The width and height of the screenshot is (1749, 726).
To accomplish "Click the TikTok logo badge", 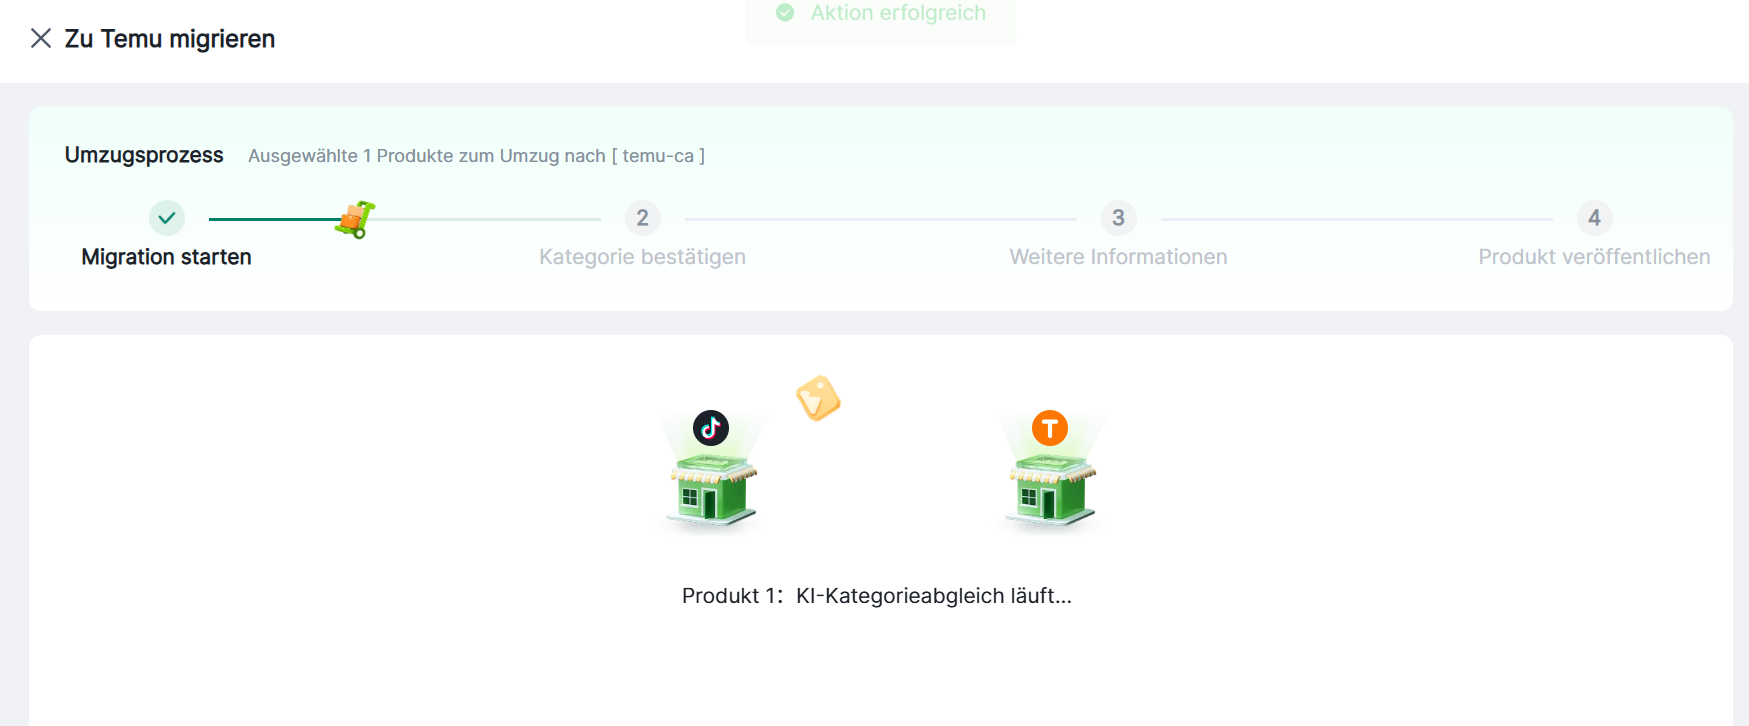I will click(x=711, y=428).
